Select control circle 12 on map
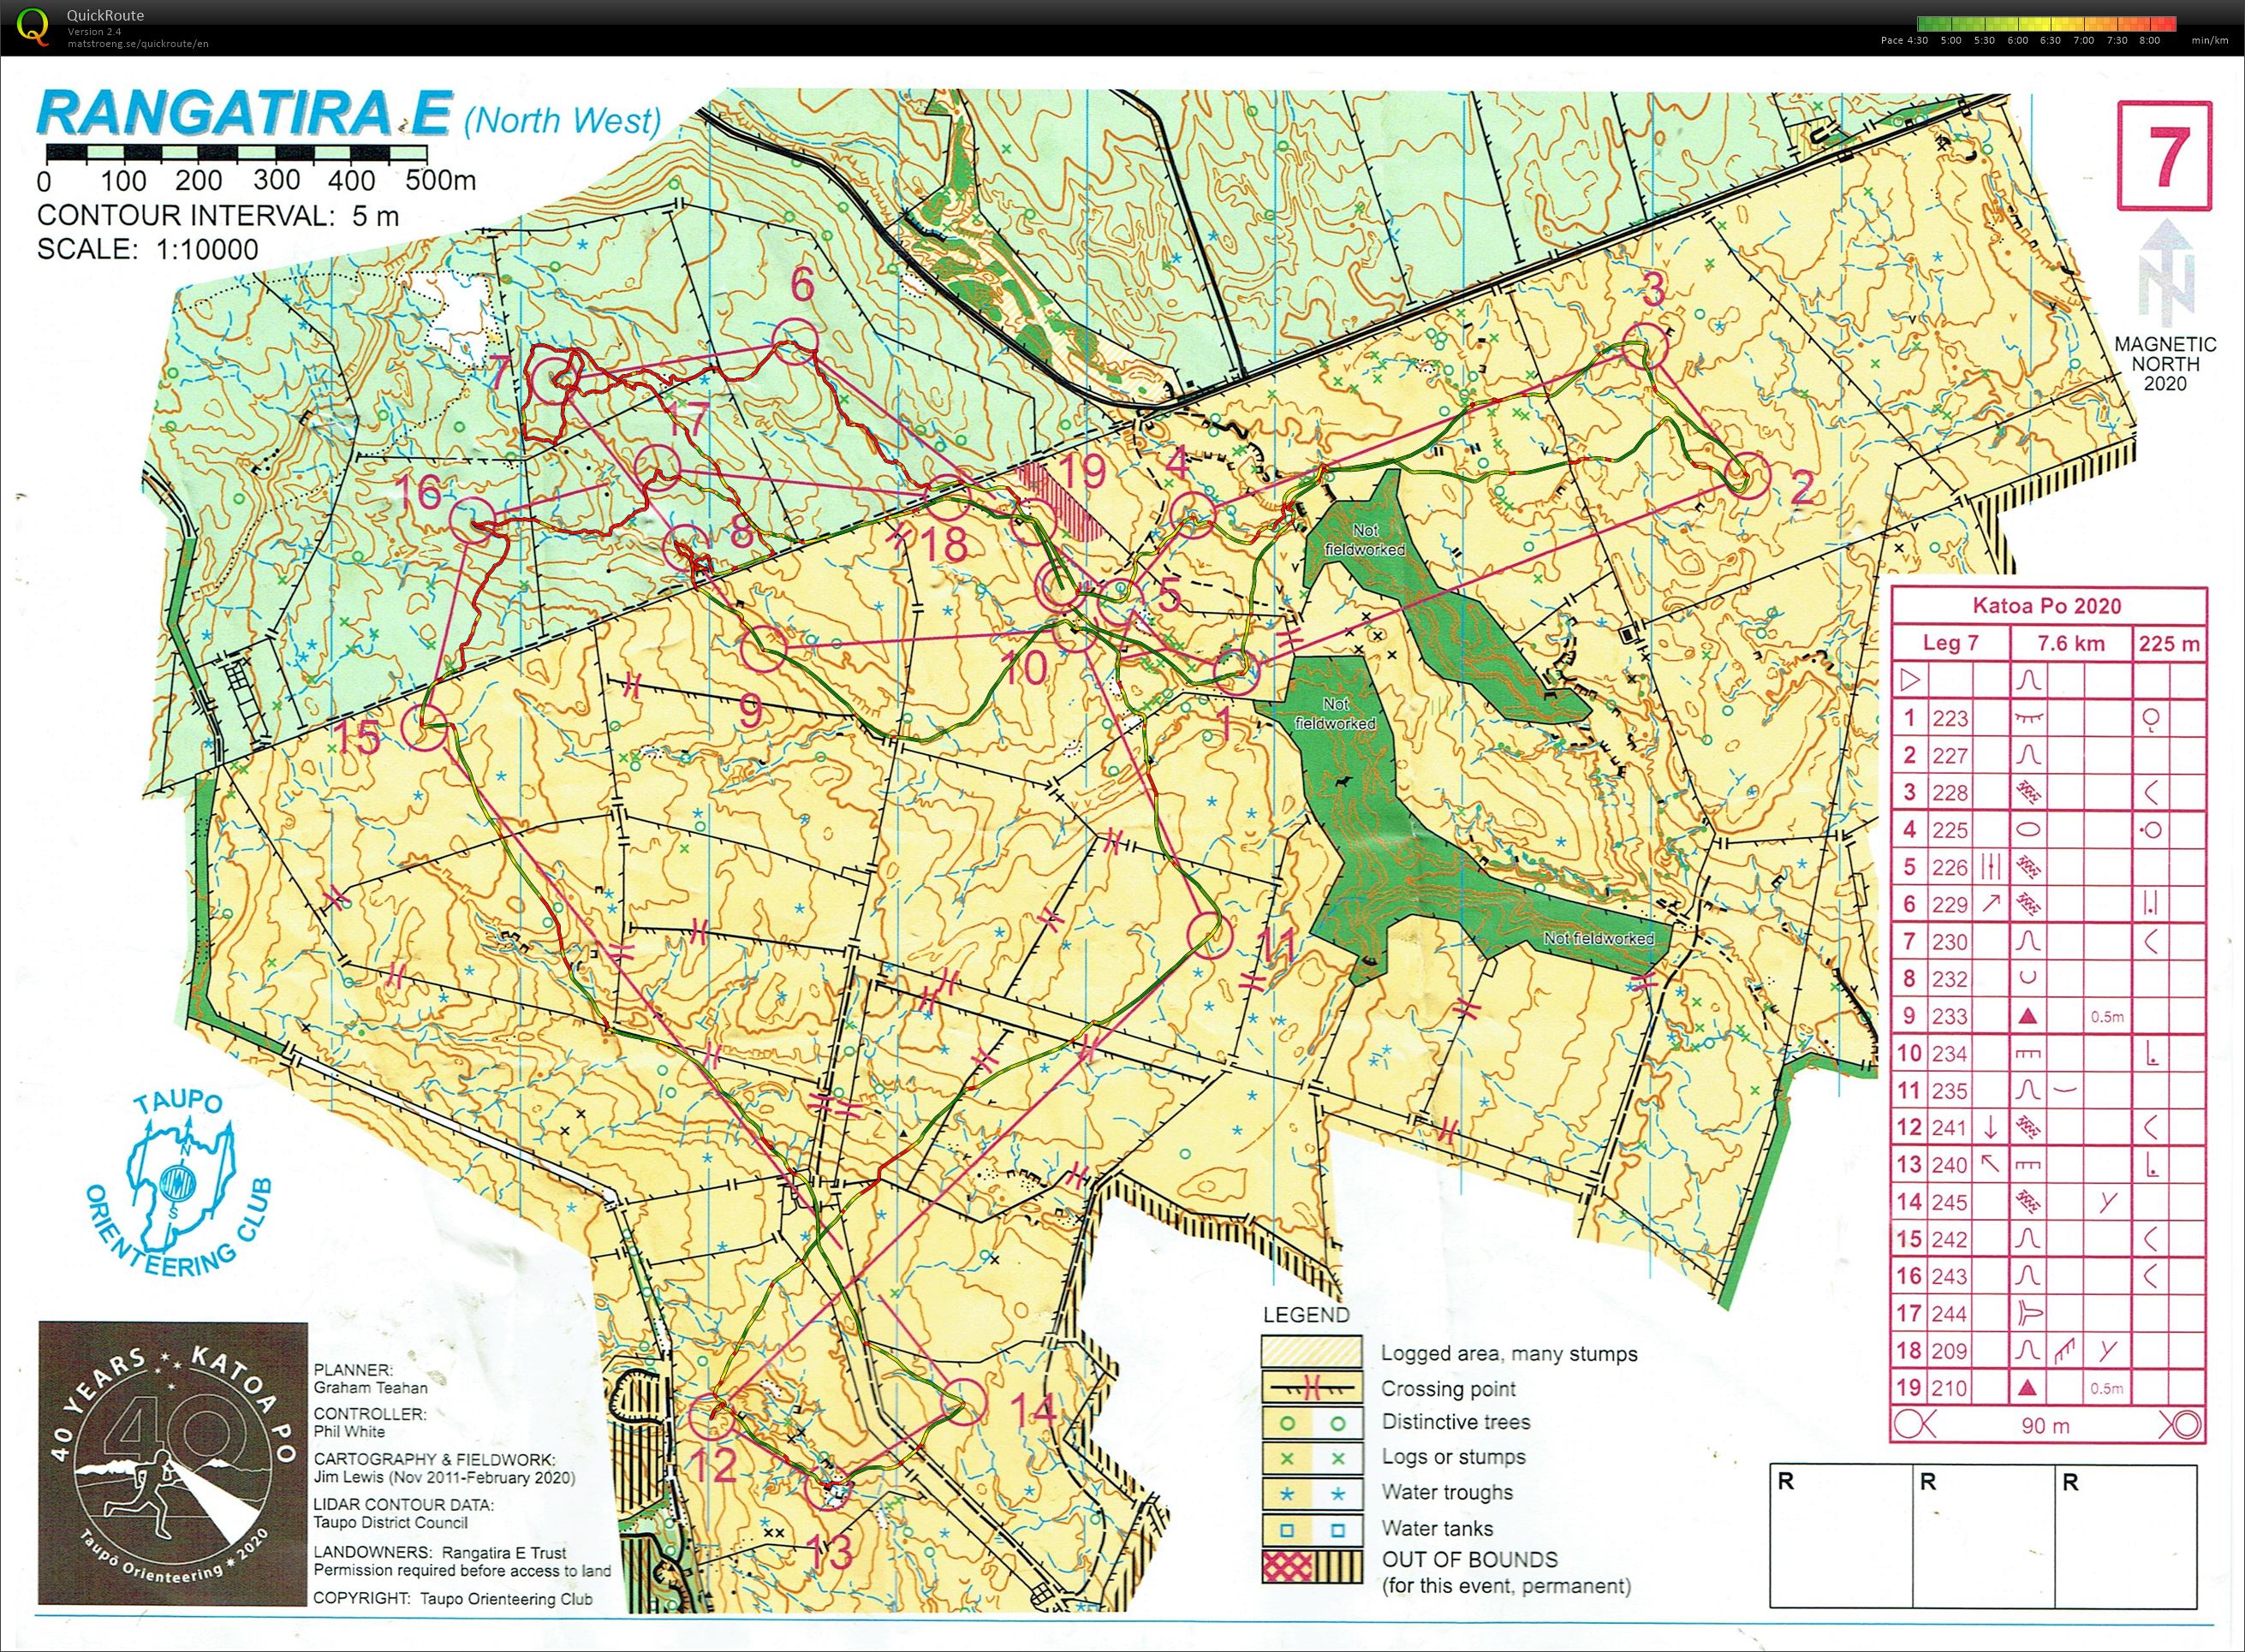This screenshot has height=1652, width=2245. pyautogui.click(x=713, y=1416)
